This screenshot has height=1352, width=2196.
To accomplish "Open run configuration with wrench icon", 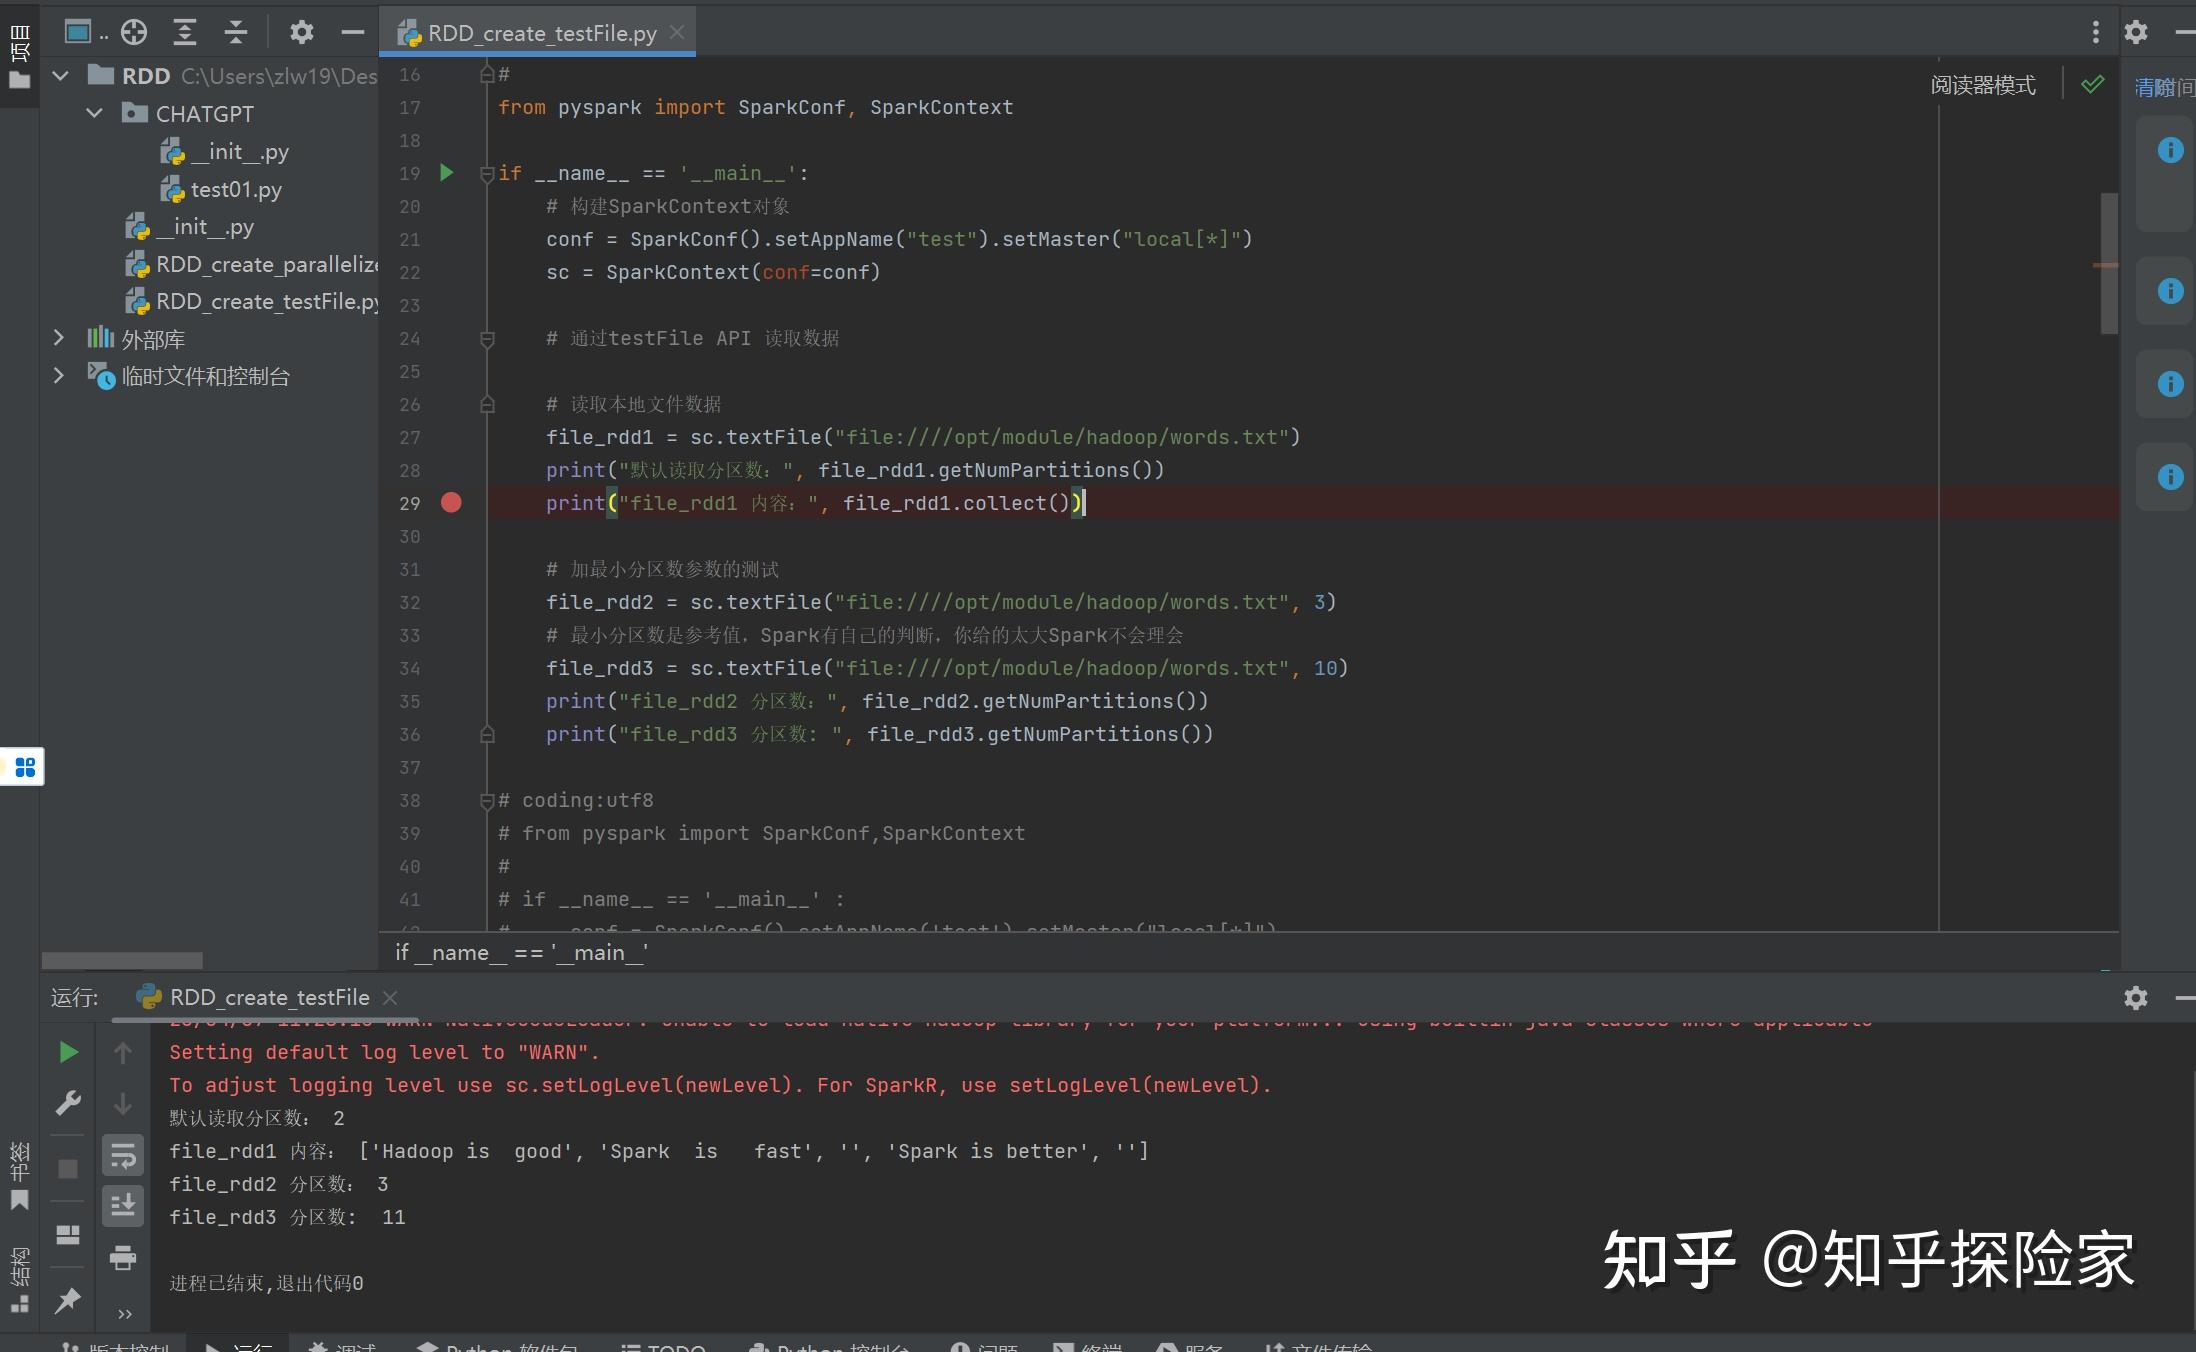I will [68, 1103].
